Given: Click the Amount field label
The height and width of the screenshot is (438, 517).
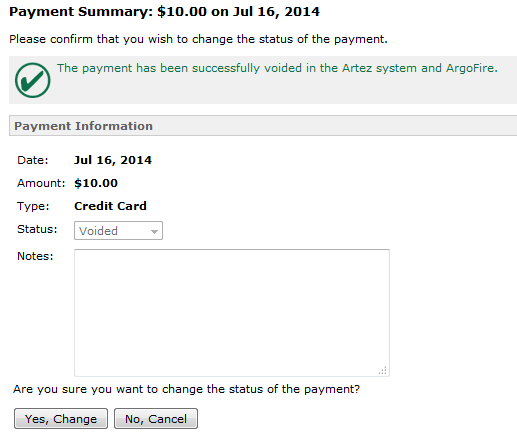Looking at the screenshot, I should click(x=41, y=183).
